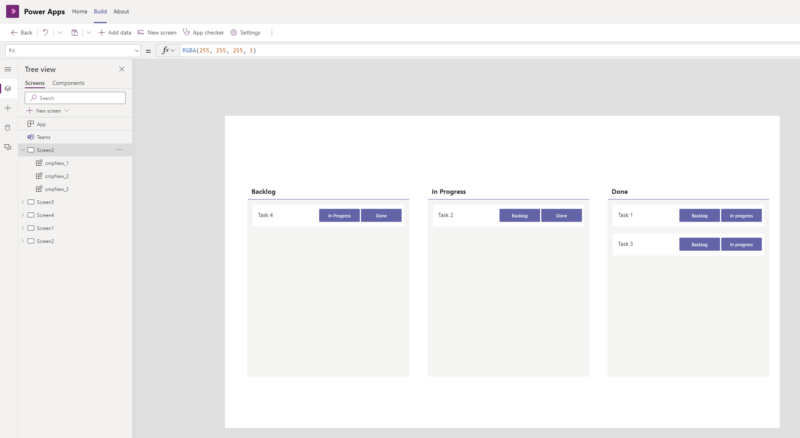This screenshot has width=800, height=438.
Task: Open the App checker tool
Action: click(x=204, y=32)
